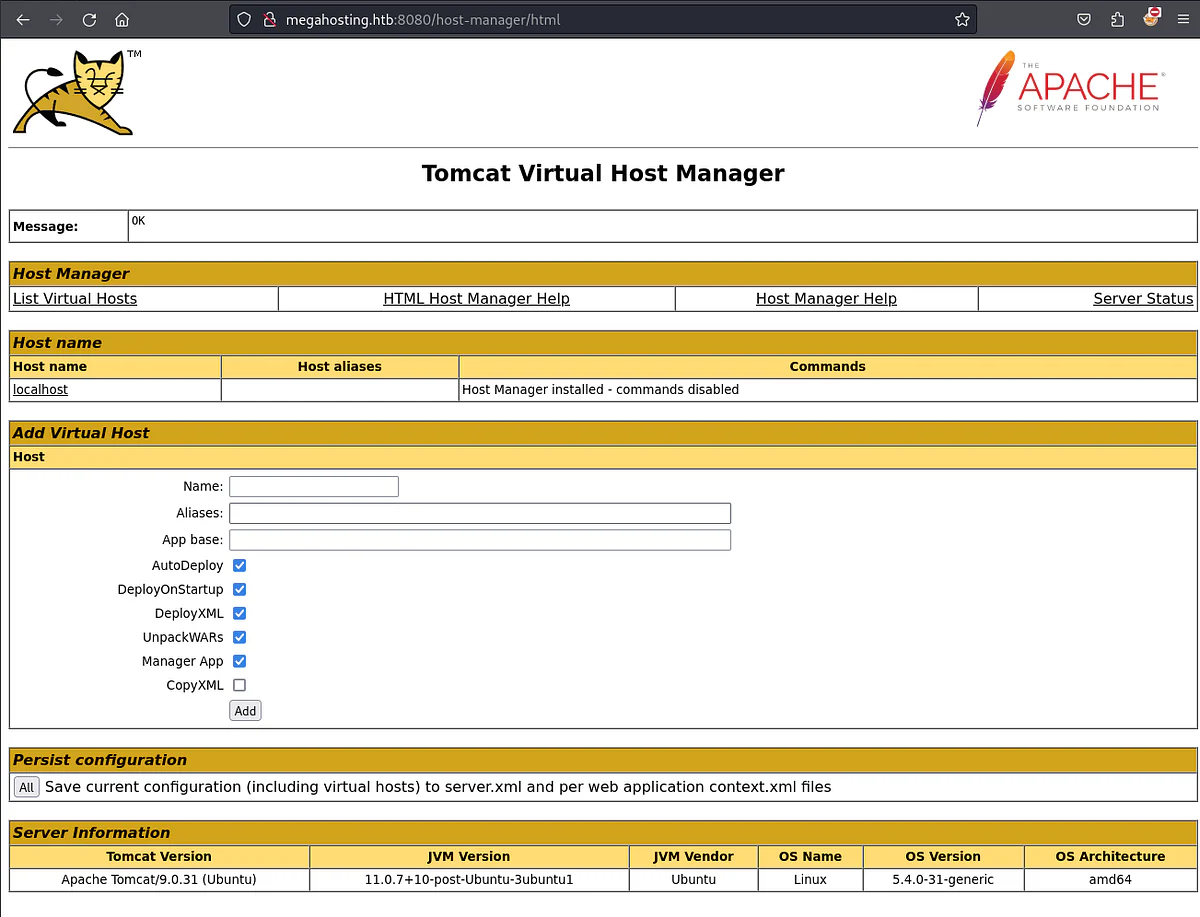Open the extensions puzzle icon
The image size is (1200, 917).
(x=1117, y=19)
